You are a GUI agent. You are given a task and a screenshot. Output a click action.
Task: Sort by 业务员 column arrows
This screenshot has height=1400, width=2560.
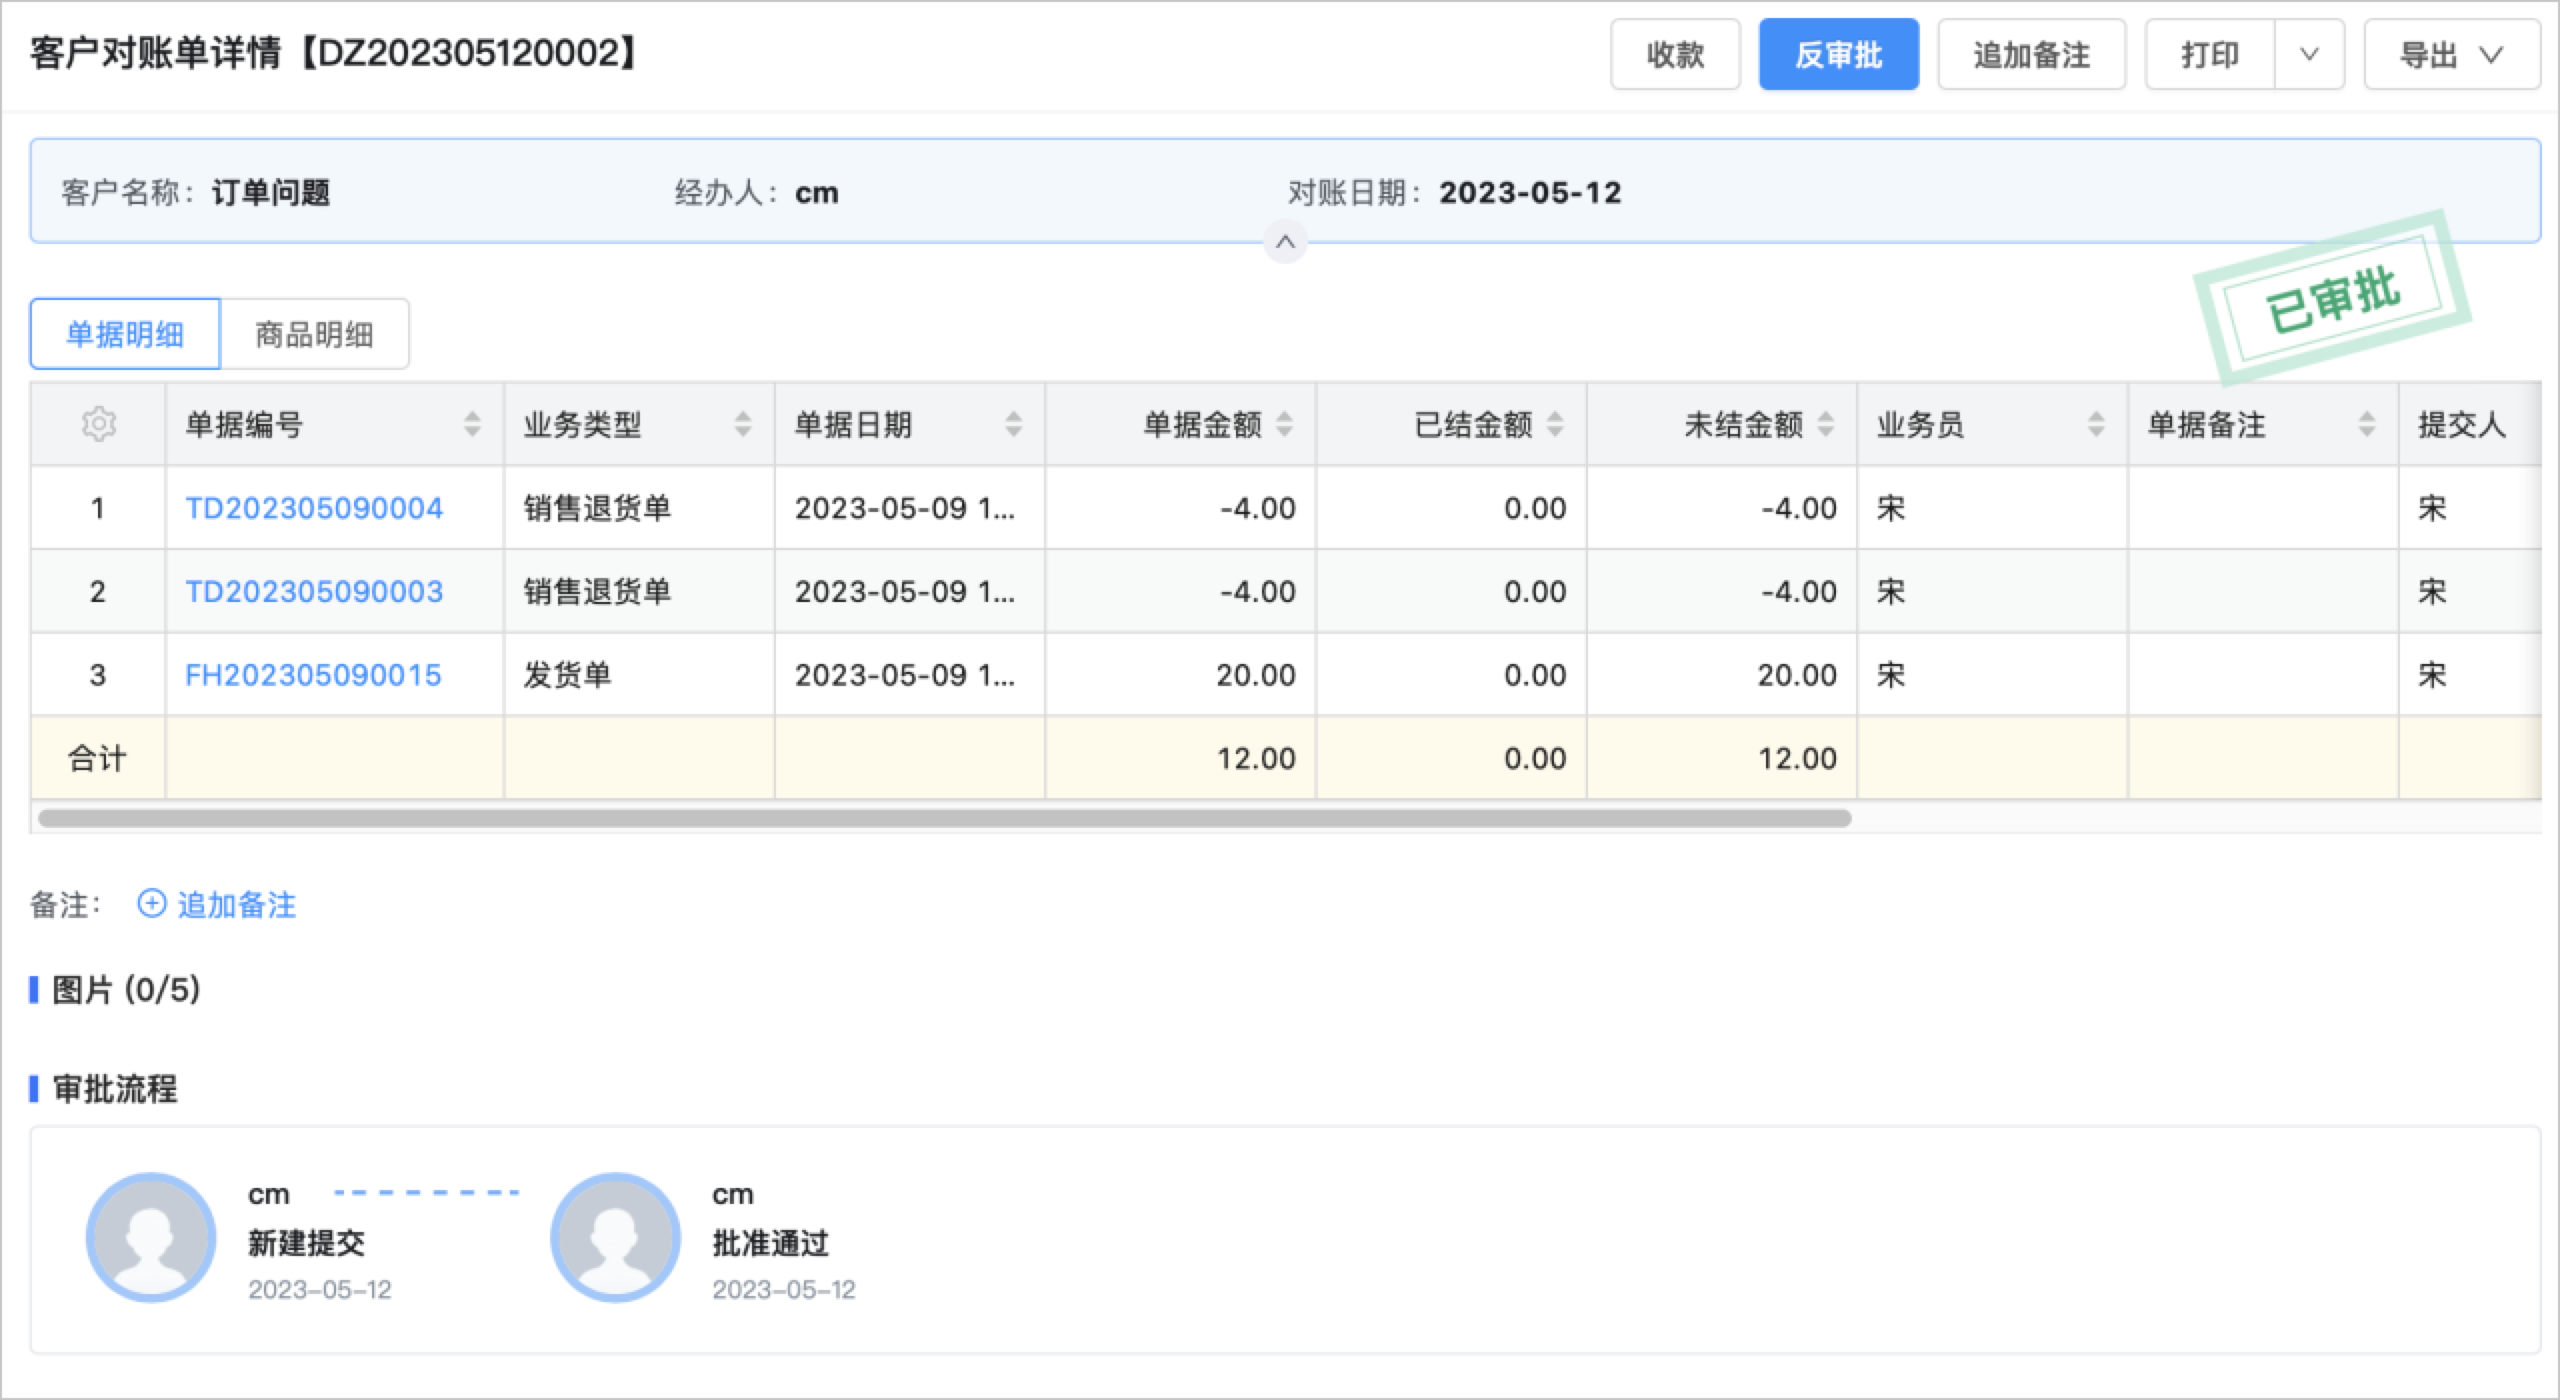coord(2096,424)
